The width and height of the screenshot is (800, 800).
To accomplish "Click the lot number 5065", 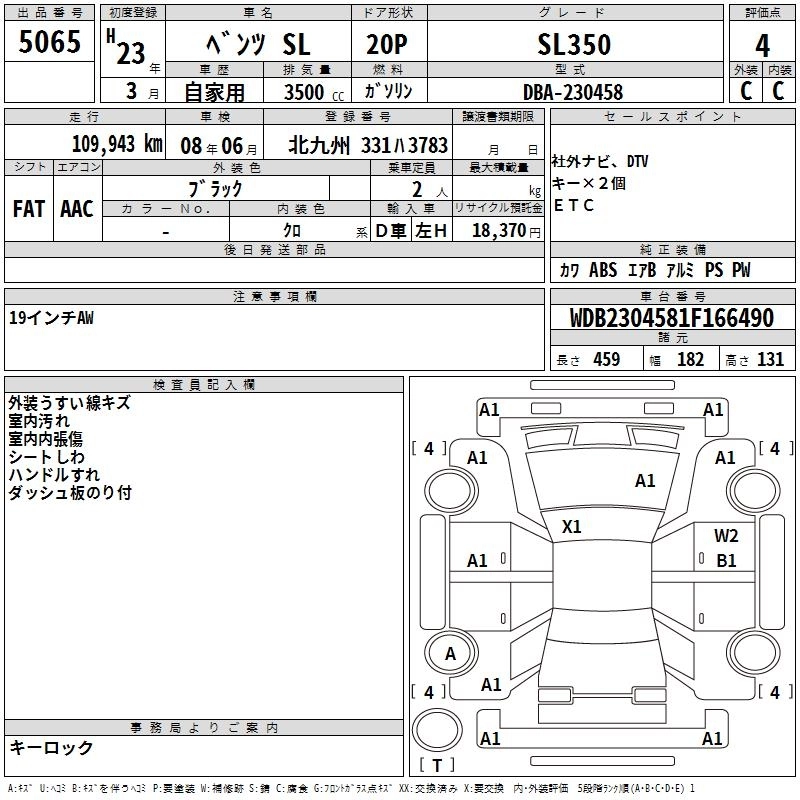I will point(50,43).
